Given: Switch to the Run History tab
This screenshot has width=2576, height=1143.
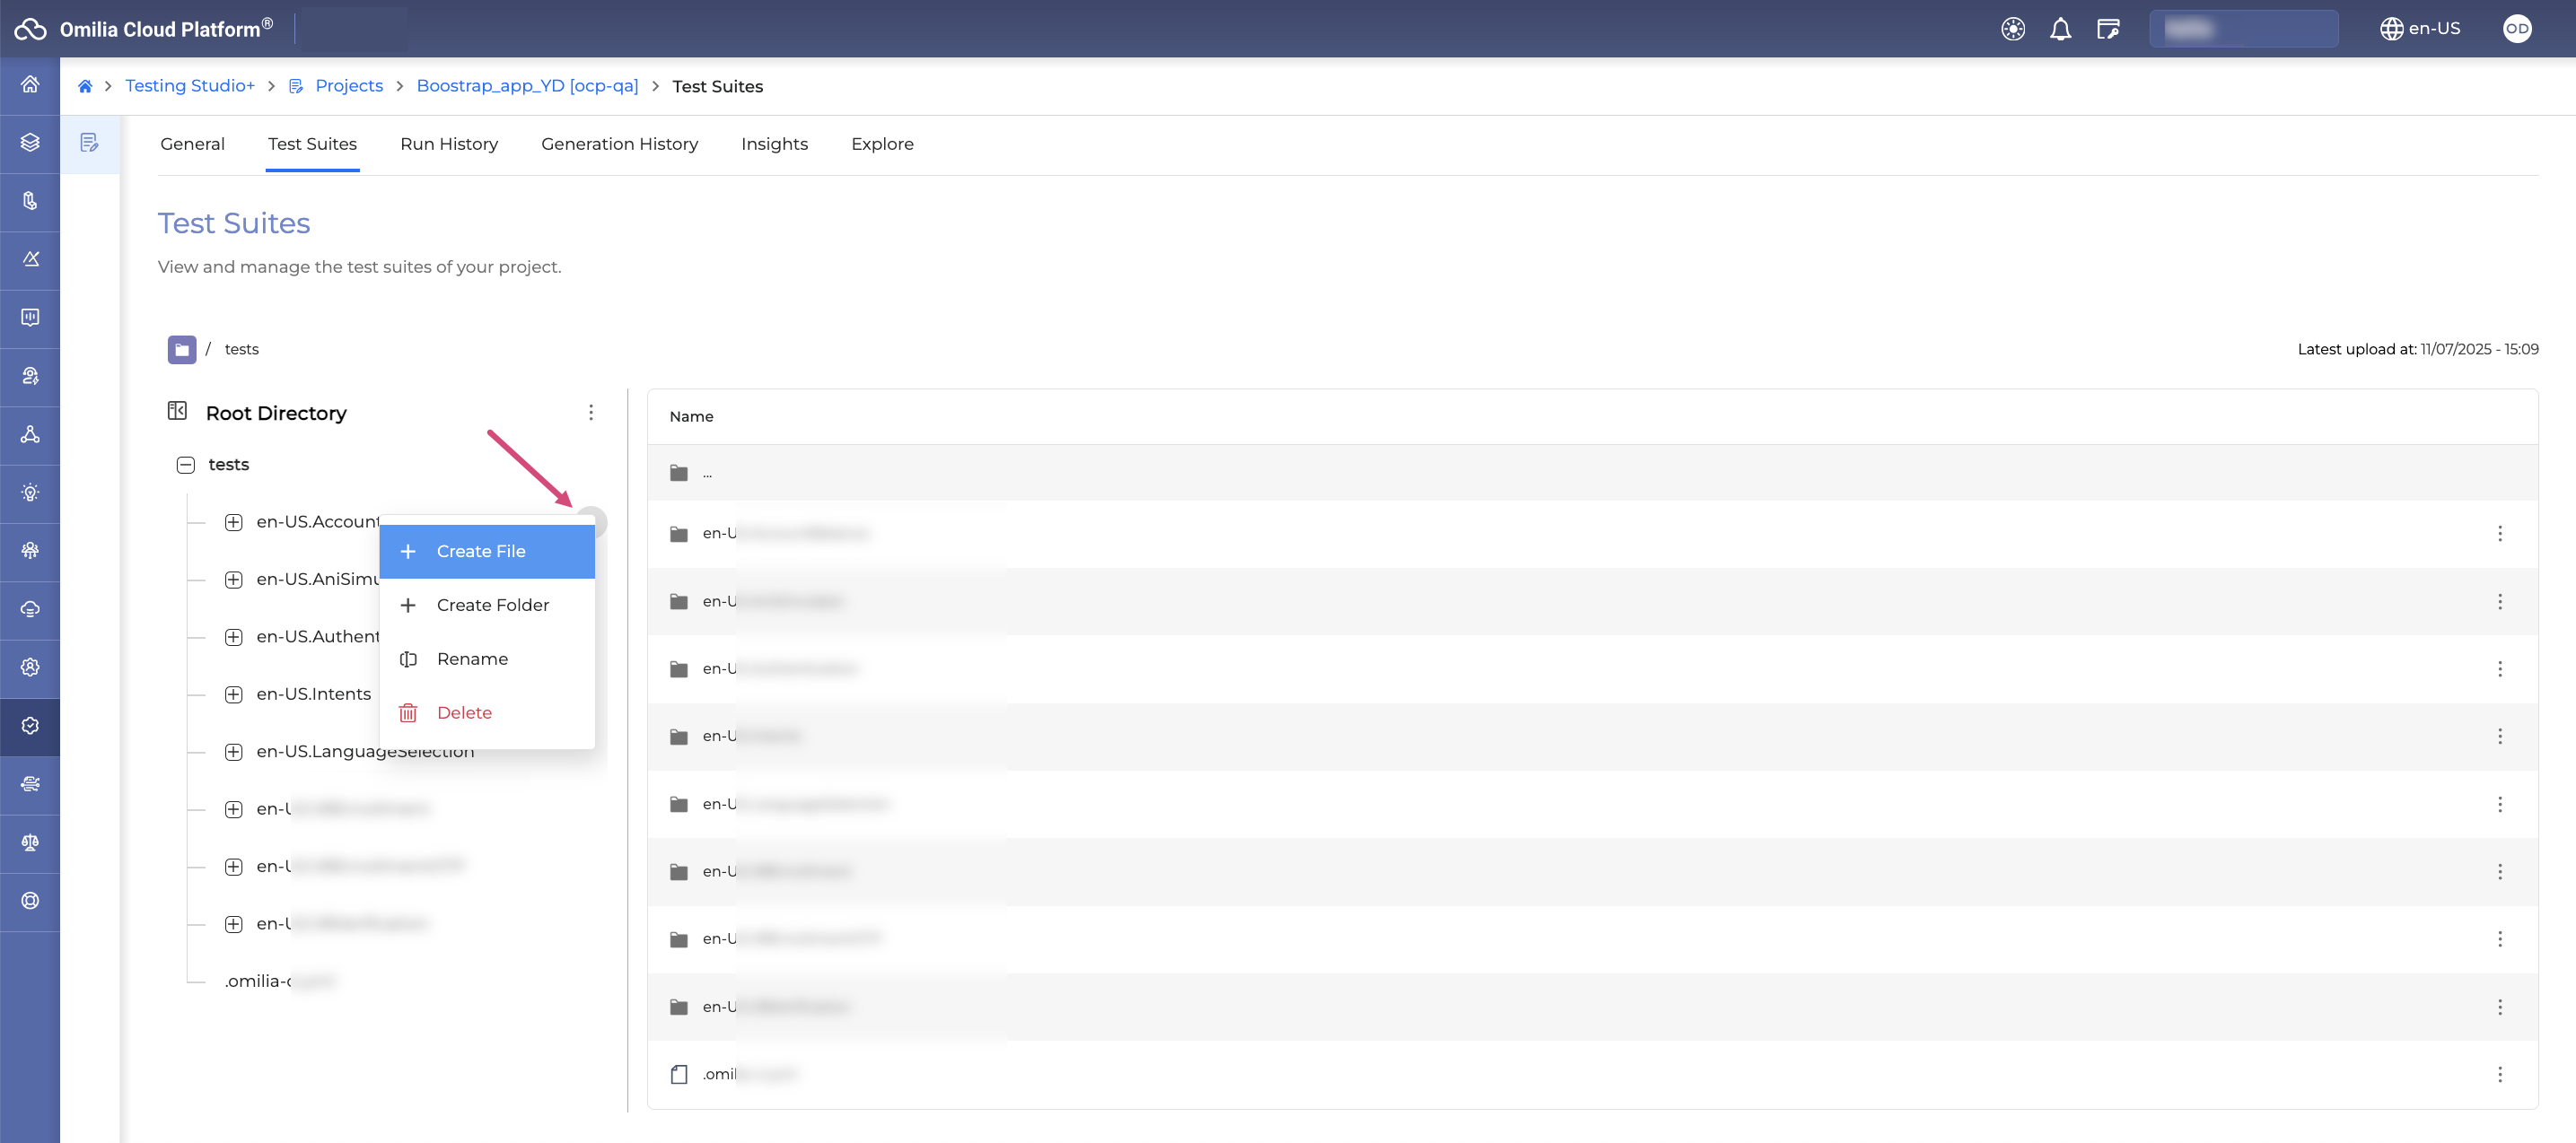Looking at the screenshot, I should (x=449, y=144).
